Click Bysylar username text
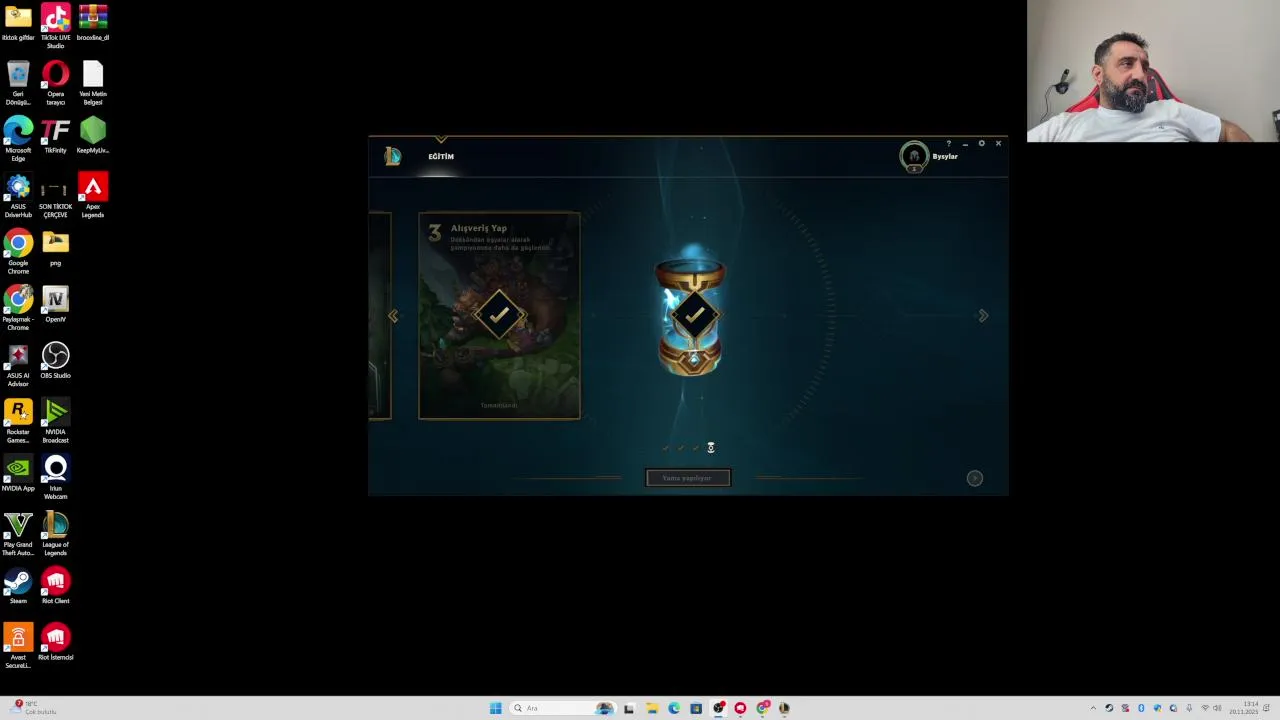 coord(945,157)
